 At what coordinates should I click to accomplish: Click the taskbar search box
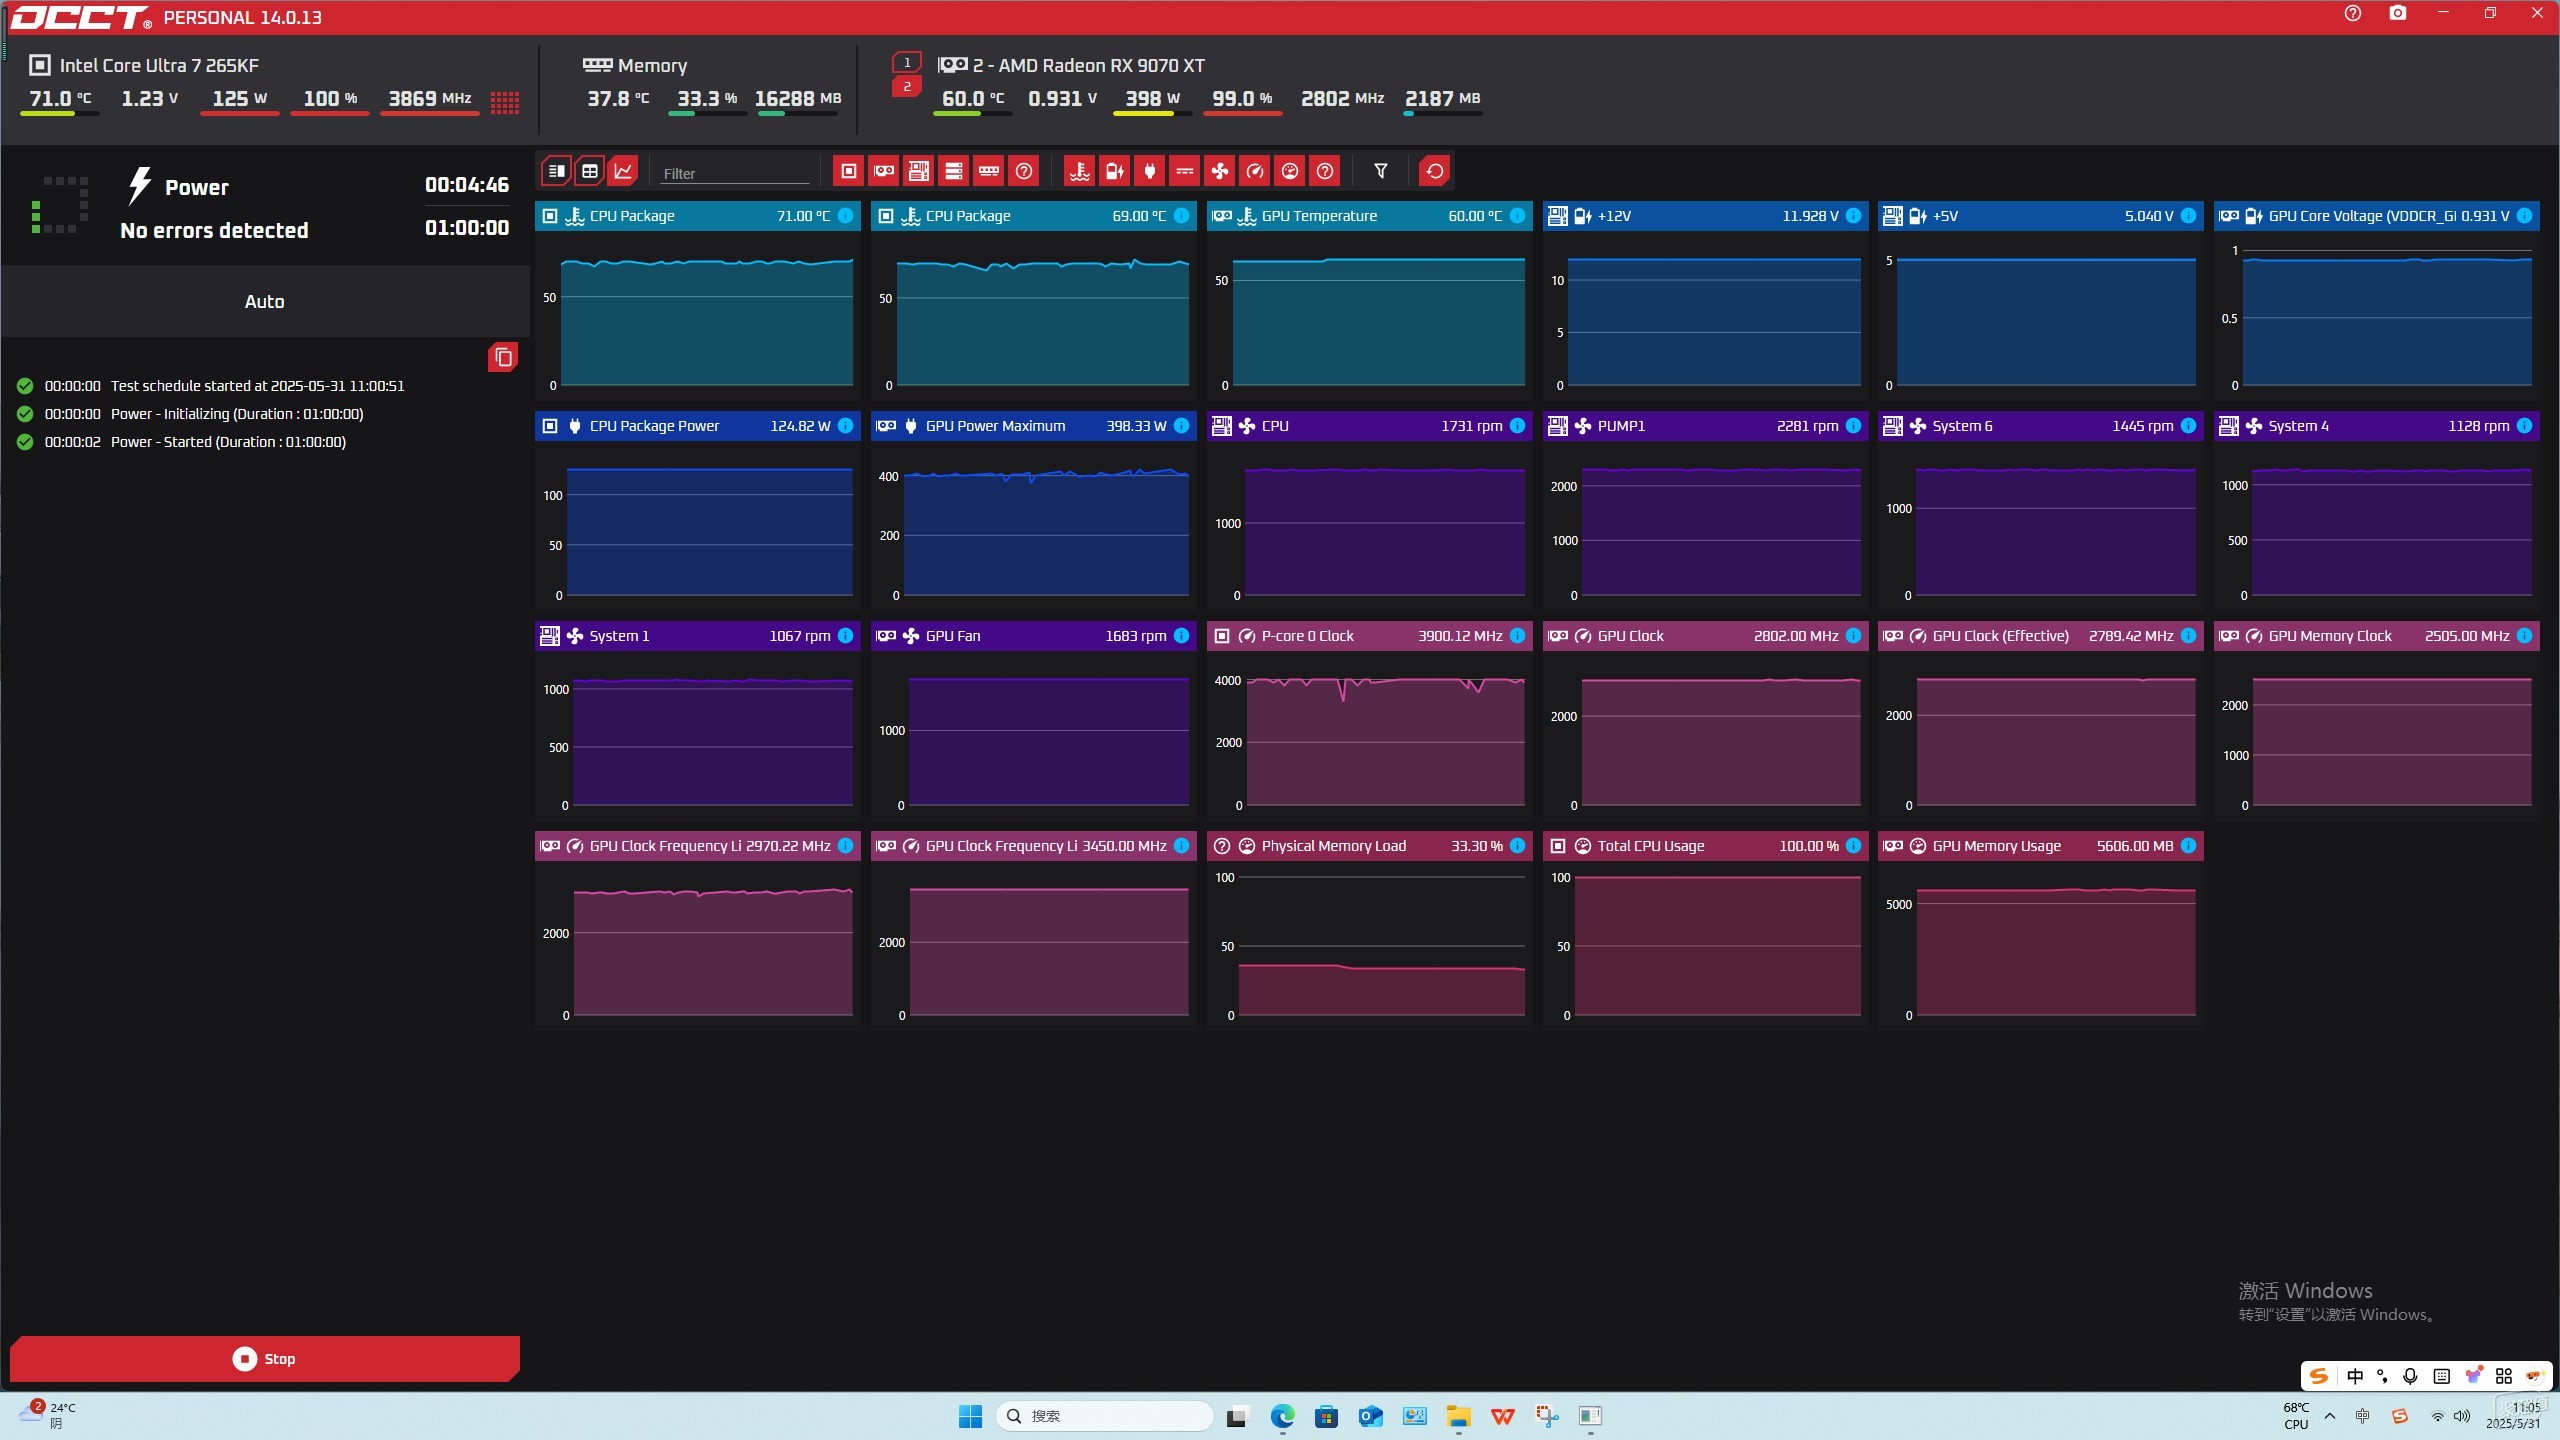click(1104, 1416)
